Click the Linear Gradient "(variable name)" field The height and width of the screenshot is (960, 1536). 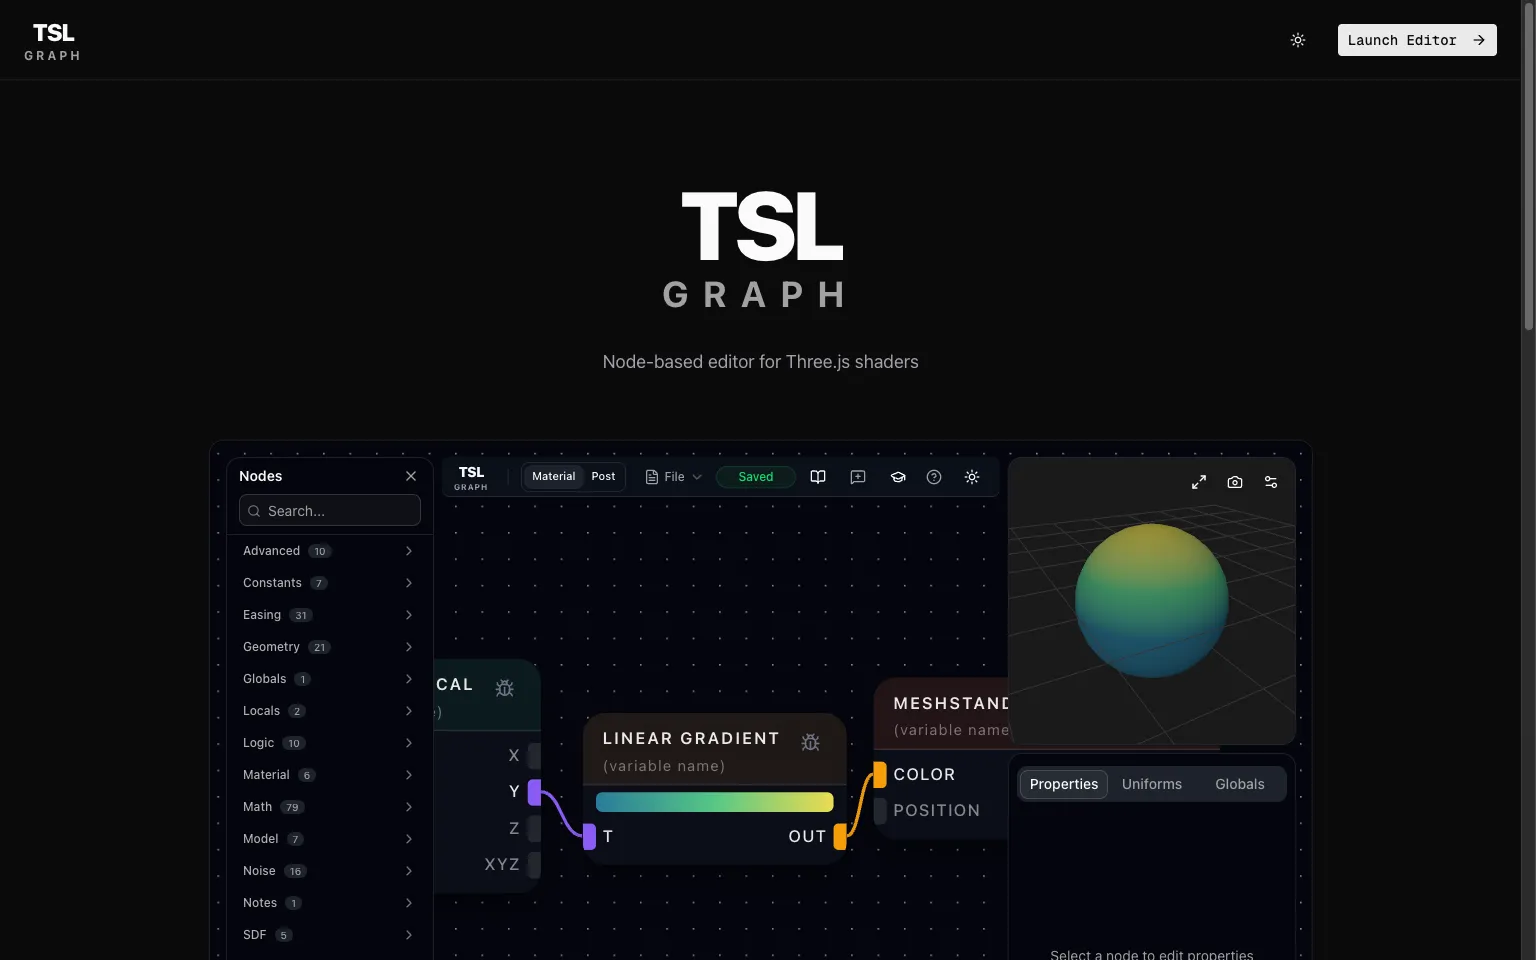664,766
